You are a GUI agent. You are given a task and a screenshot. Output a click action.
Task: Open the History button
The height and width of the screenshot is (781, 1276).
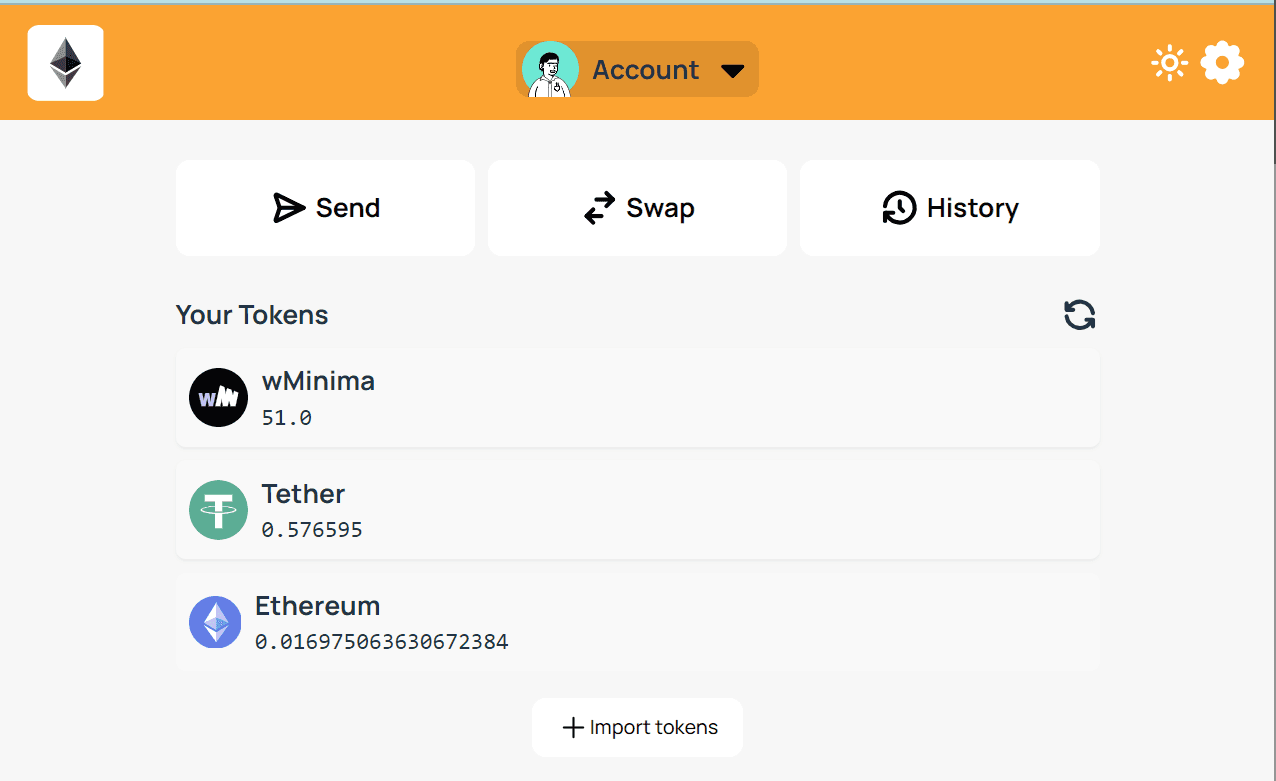point(950,208)
